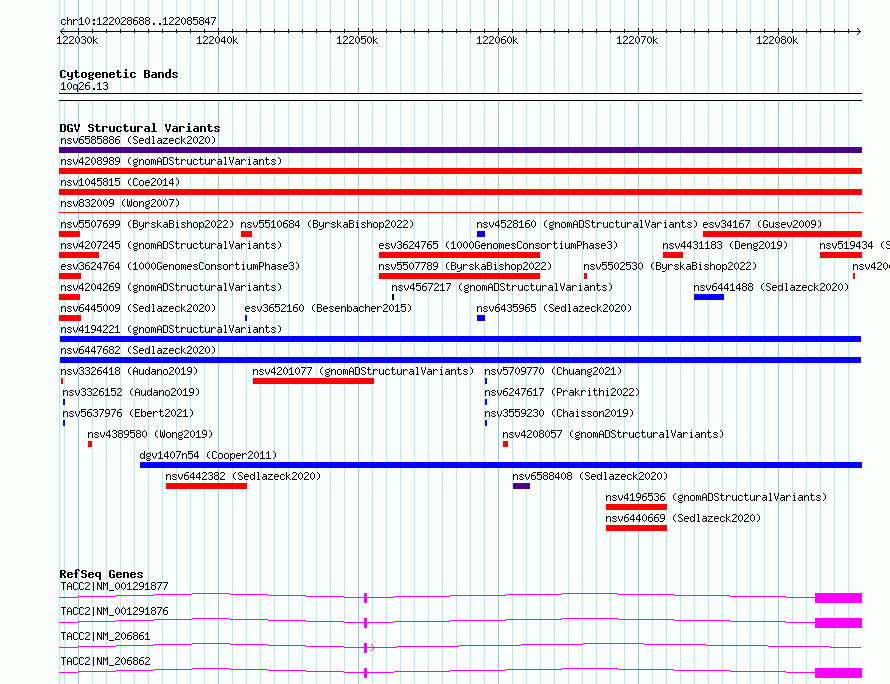Select the red nsv4201077 variant bar
Viewport: 890px width, 684px height.
313,381
